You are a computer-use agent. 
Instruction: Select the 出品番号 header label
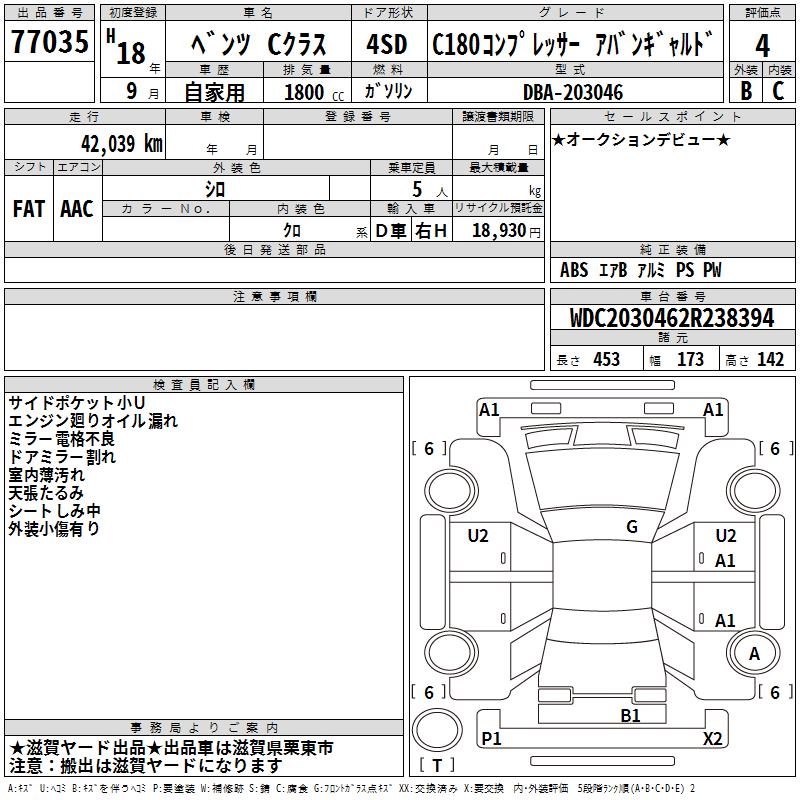(49, 13)
